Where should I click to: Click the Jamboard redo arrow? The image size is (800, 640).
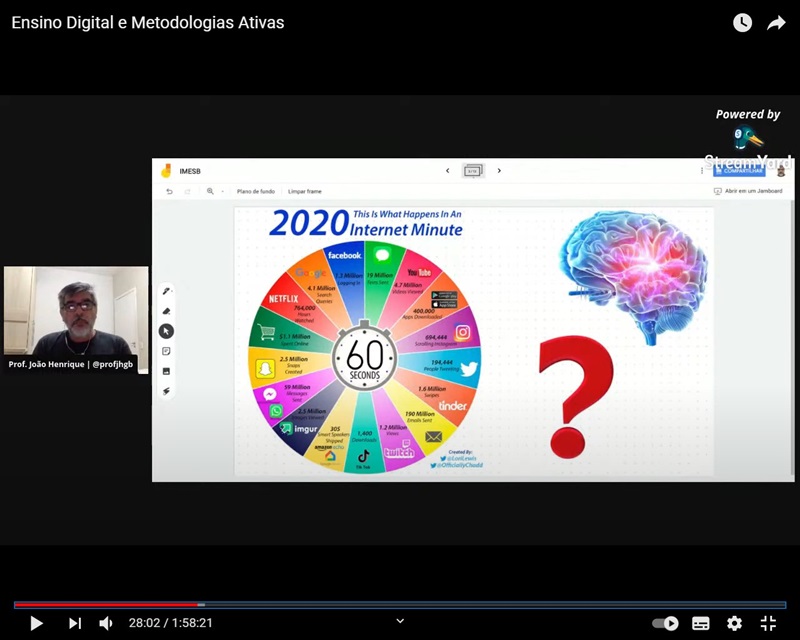(187, 191)
